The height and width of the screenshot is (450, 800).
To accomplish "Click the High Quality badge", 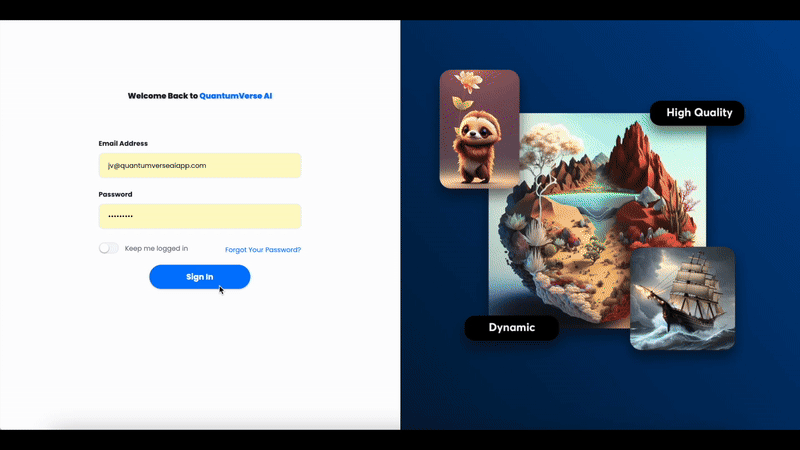I will point(697,113).
